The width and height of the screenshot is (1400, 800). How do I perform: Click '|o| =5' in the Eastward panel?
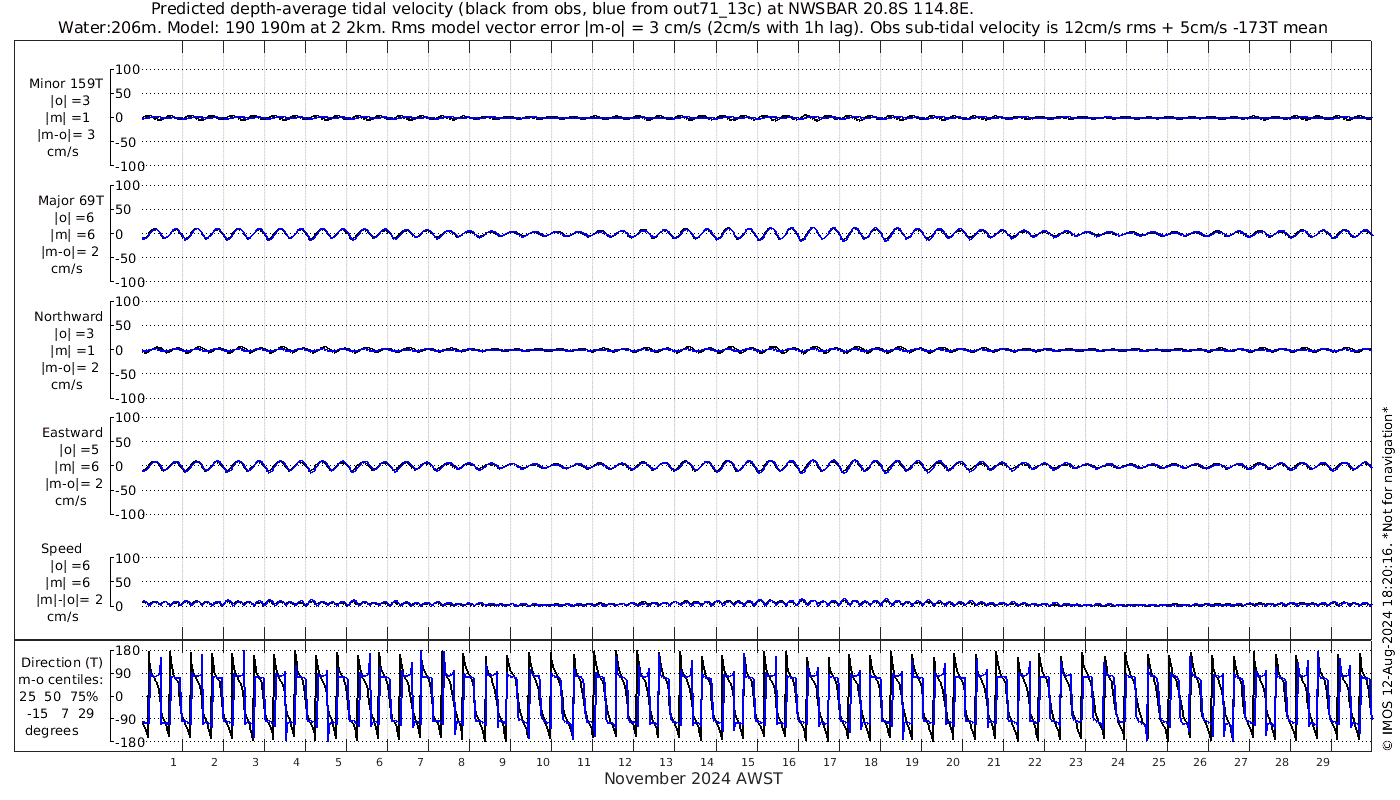pos(80,449)
